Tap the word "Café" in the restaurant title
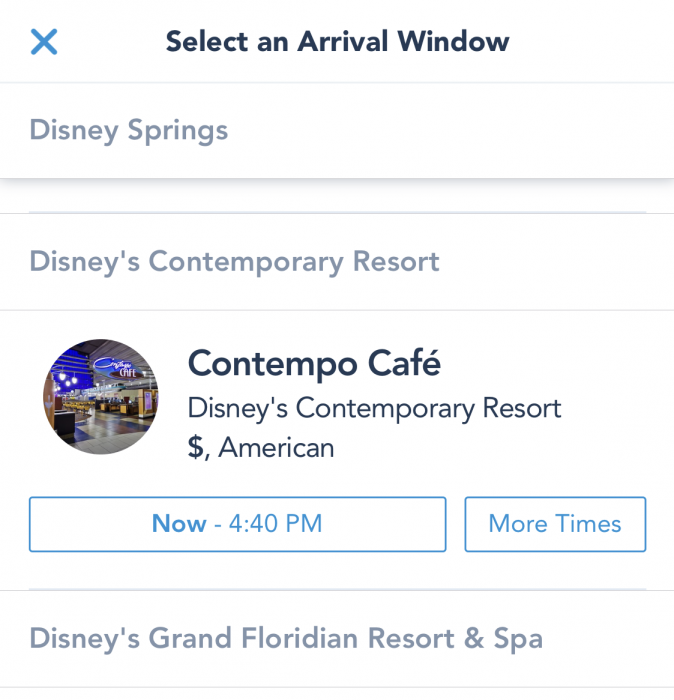This screenshot has height=700, width=674. click(404, 363)
